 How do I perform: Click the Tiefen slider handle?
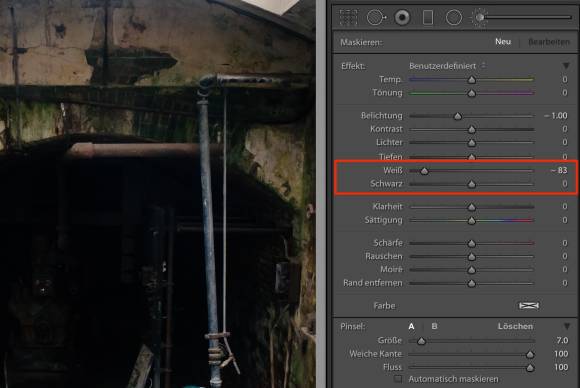(x=472, y=157)
